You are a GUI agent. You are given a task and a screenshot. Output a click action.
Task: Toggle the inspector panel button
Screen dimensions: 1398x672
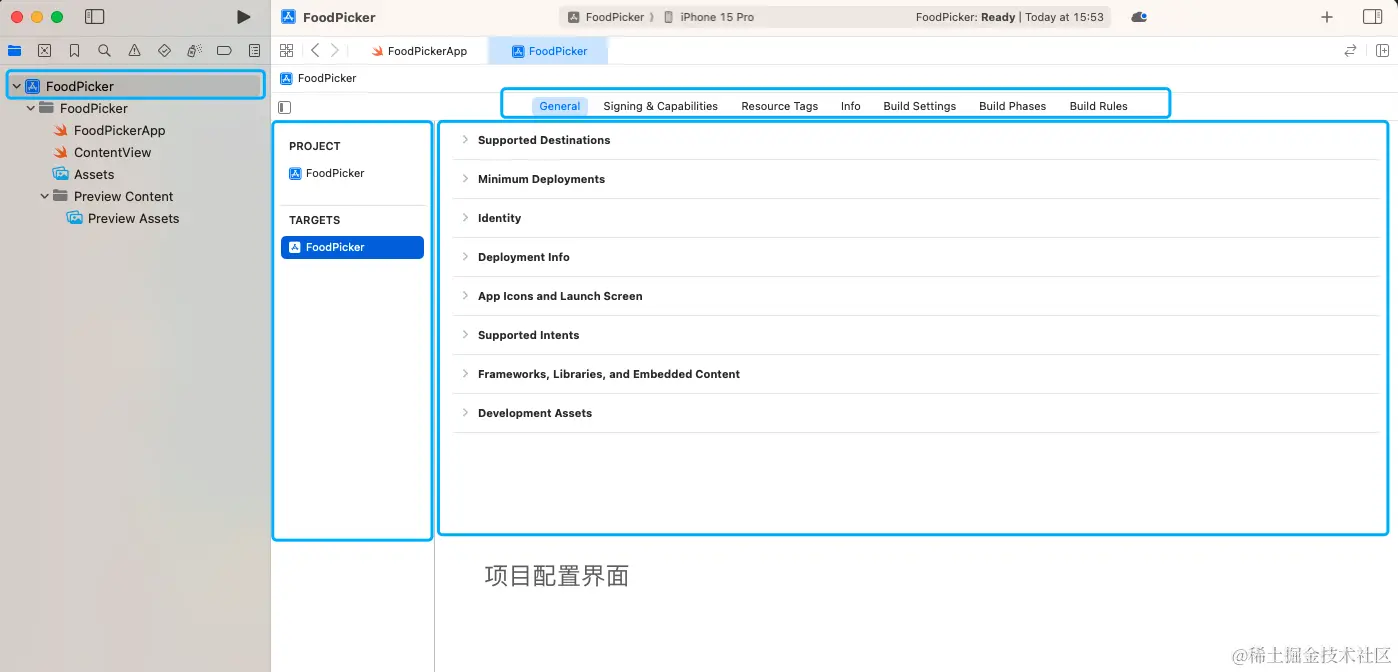(x=1372, y=17)
